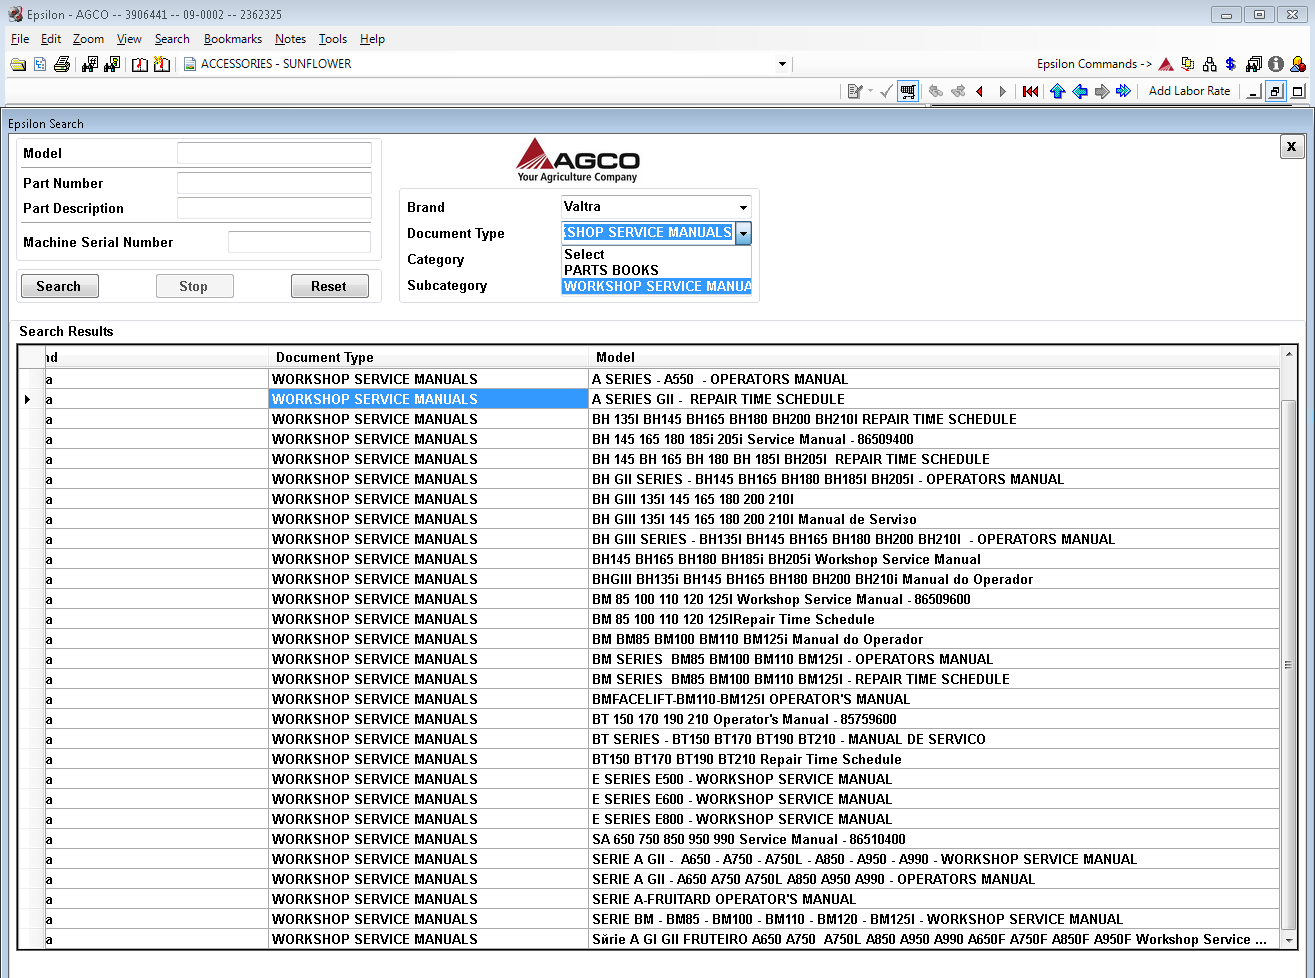Click the hierarchy tree command icon
This screenshot has height=978, width=1315.
click(1210, 64)
